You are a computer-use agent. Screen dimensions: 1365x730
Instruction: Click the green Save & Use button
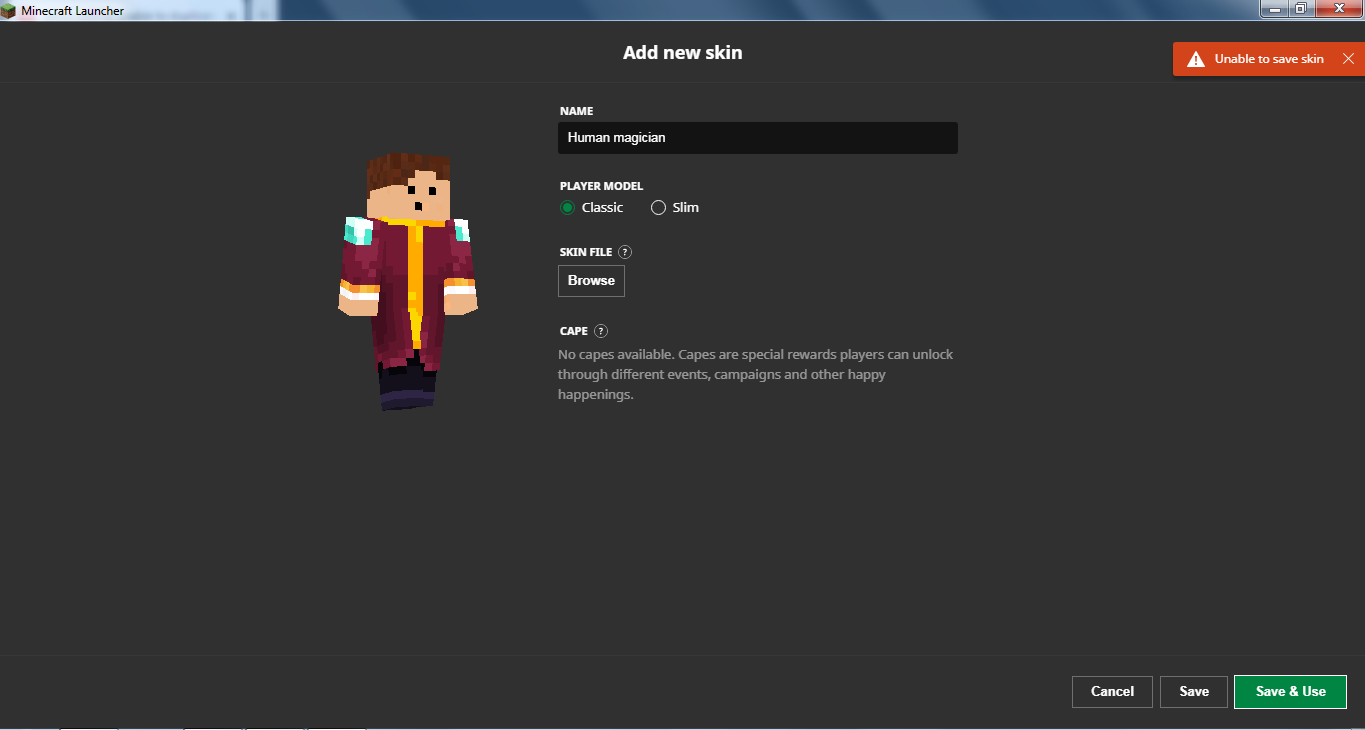click(1290, 692)
